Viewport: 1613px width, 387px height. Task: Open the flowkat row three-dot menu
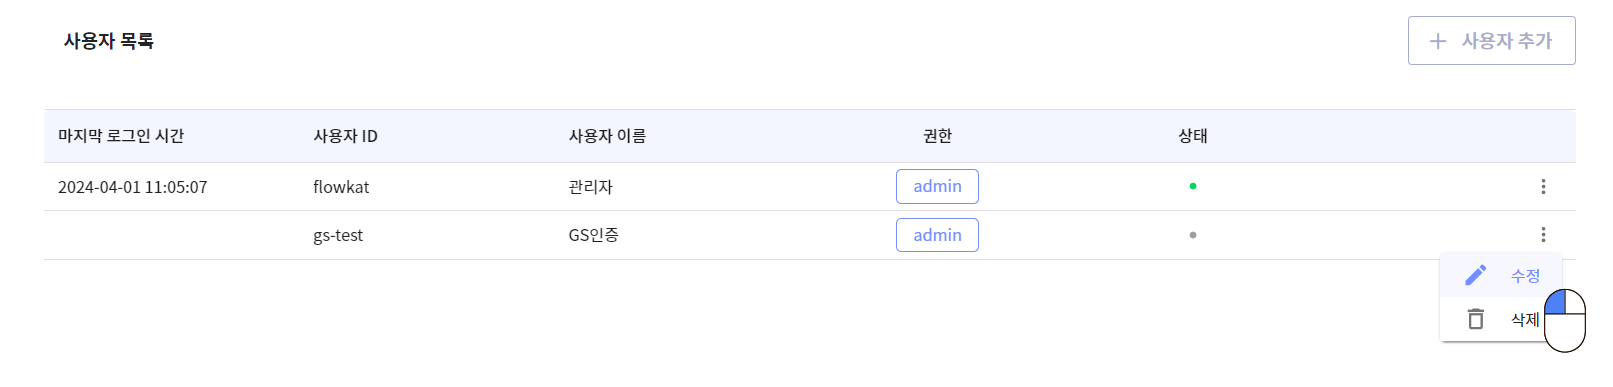pyautogui.click(x=1543, y=186)
